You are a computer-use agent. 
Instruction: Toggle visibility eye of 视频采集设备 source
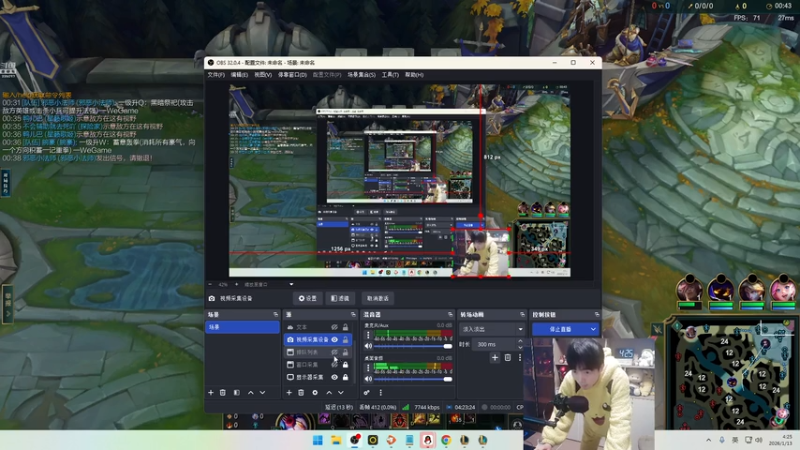click(x=334, y=339)
